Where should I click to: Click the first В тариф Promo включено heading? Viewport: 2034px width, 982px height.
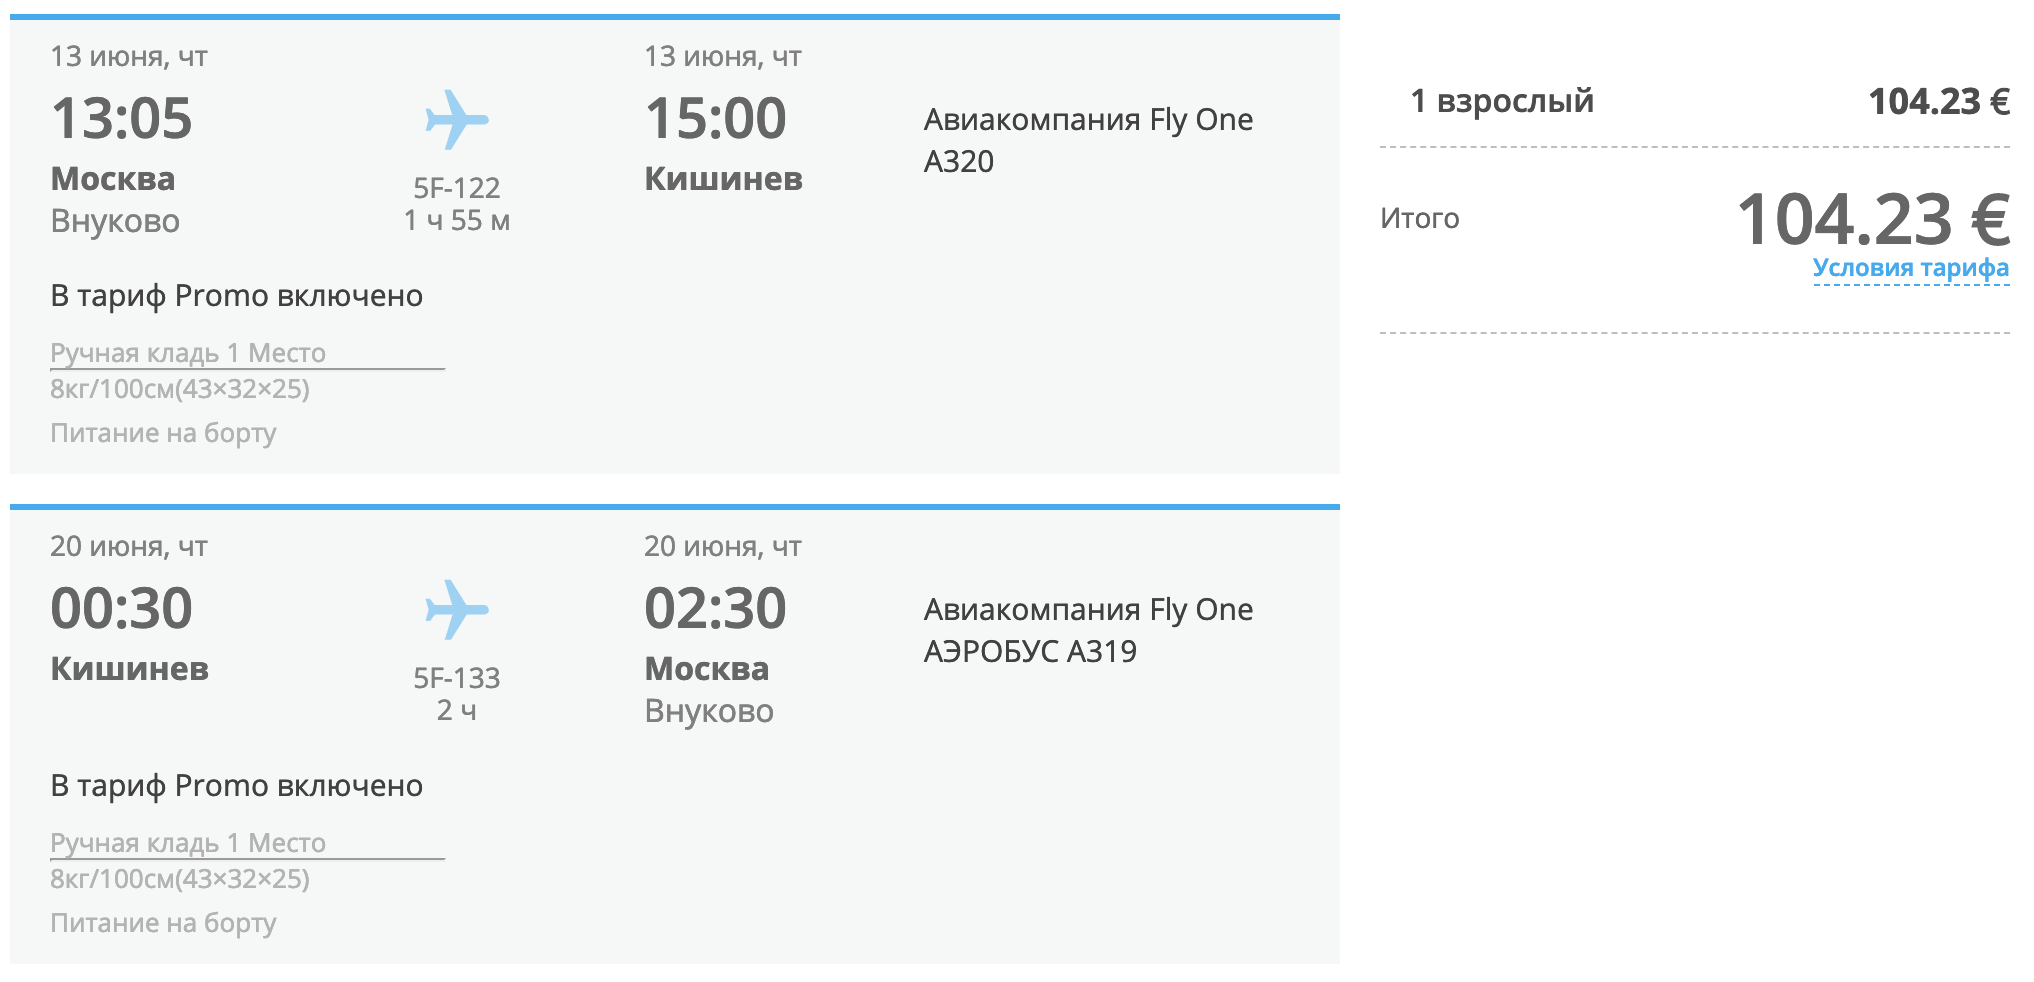pos(237,296)
